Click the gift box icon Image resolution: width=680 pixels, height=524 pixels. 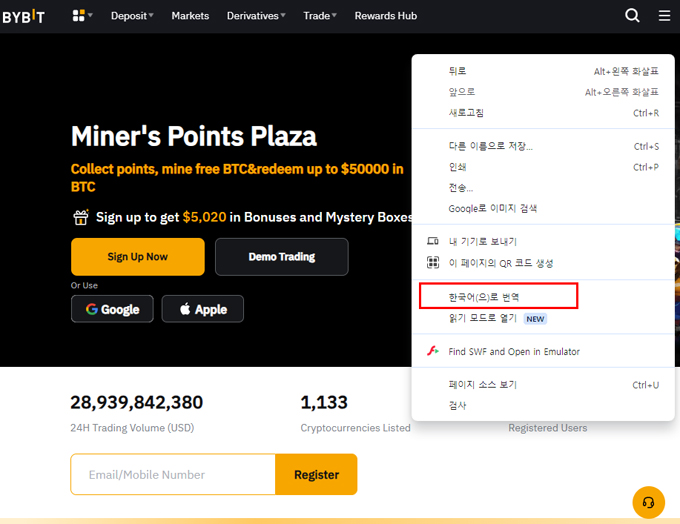click(x=81, y=217)
